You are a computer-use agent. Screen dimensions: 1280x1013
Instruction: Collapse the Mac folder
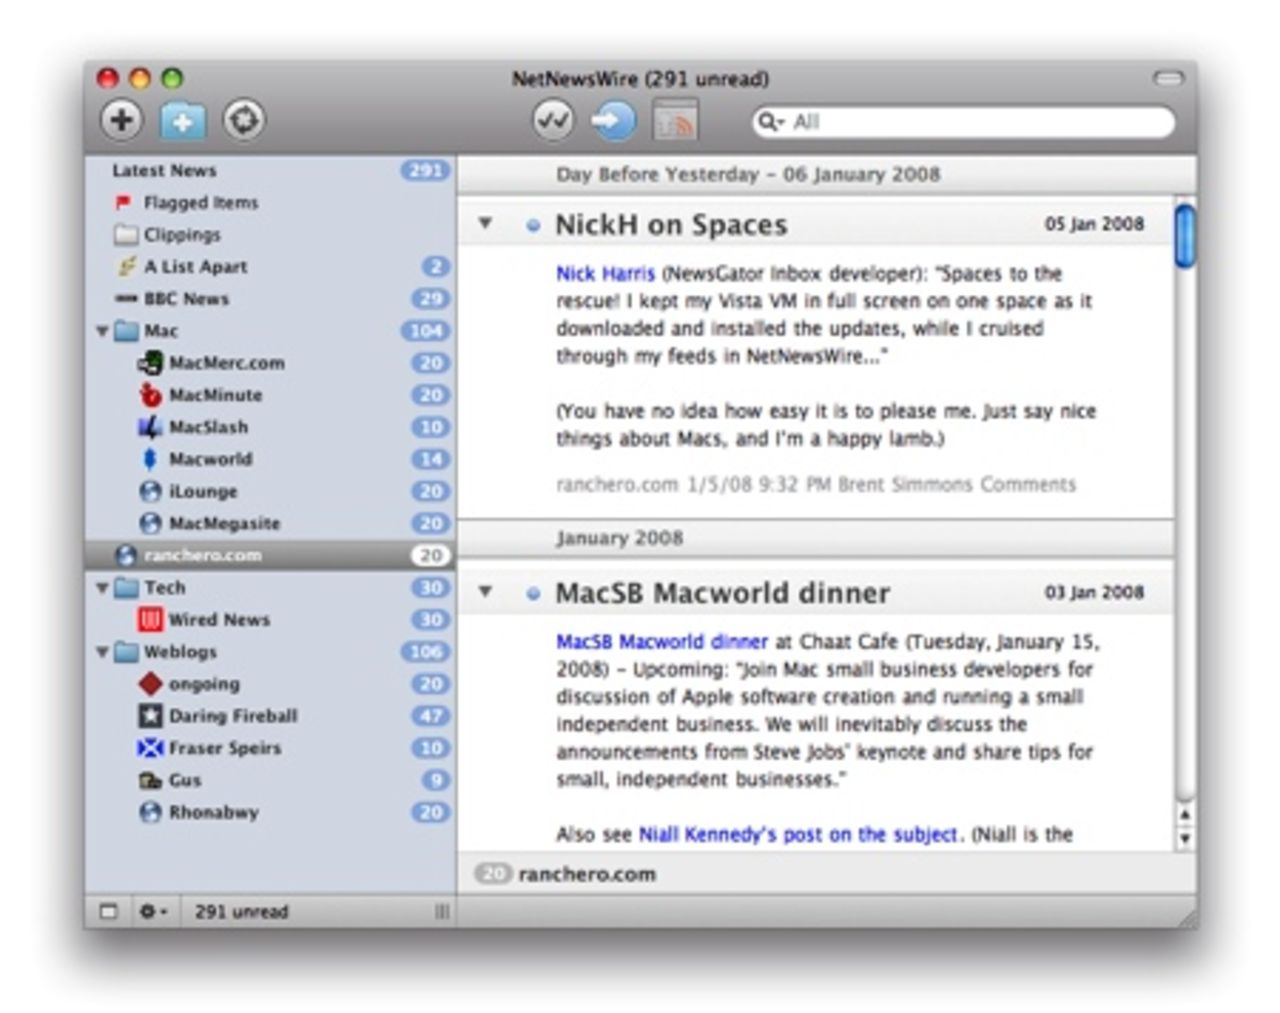(x=102, y=331)
